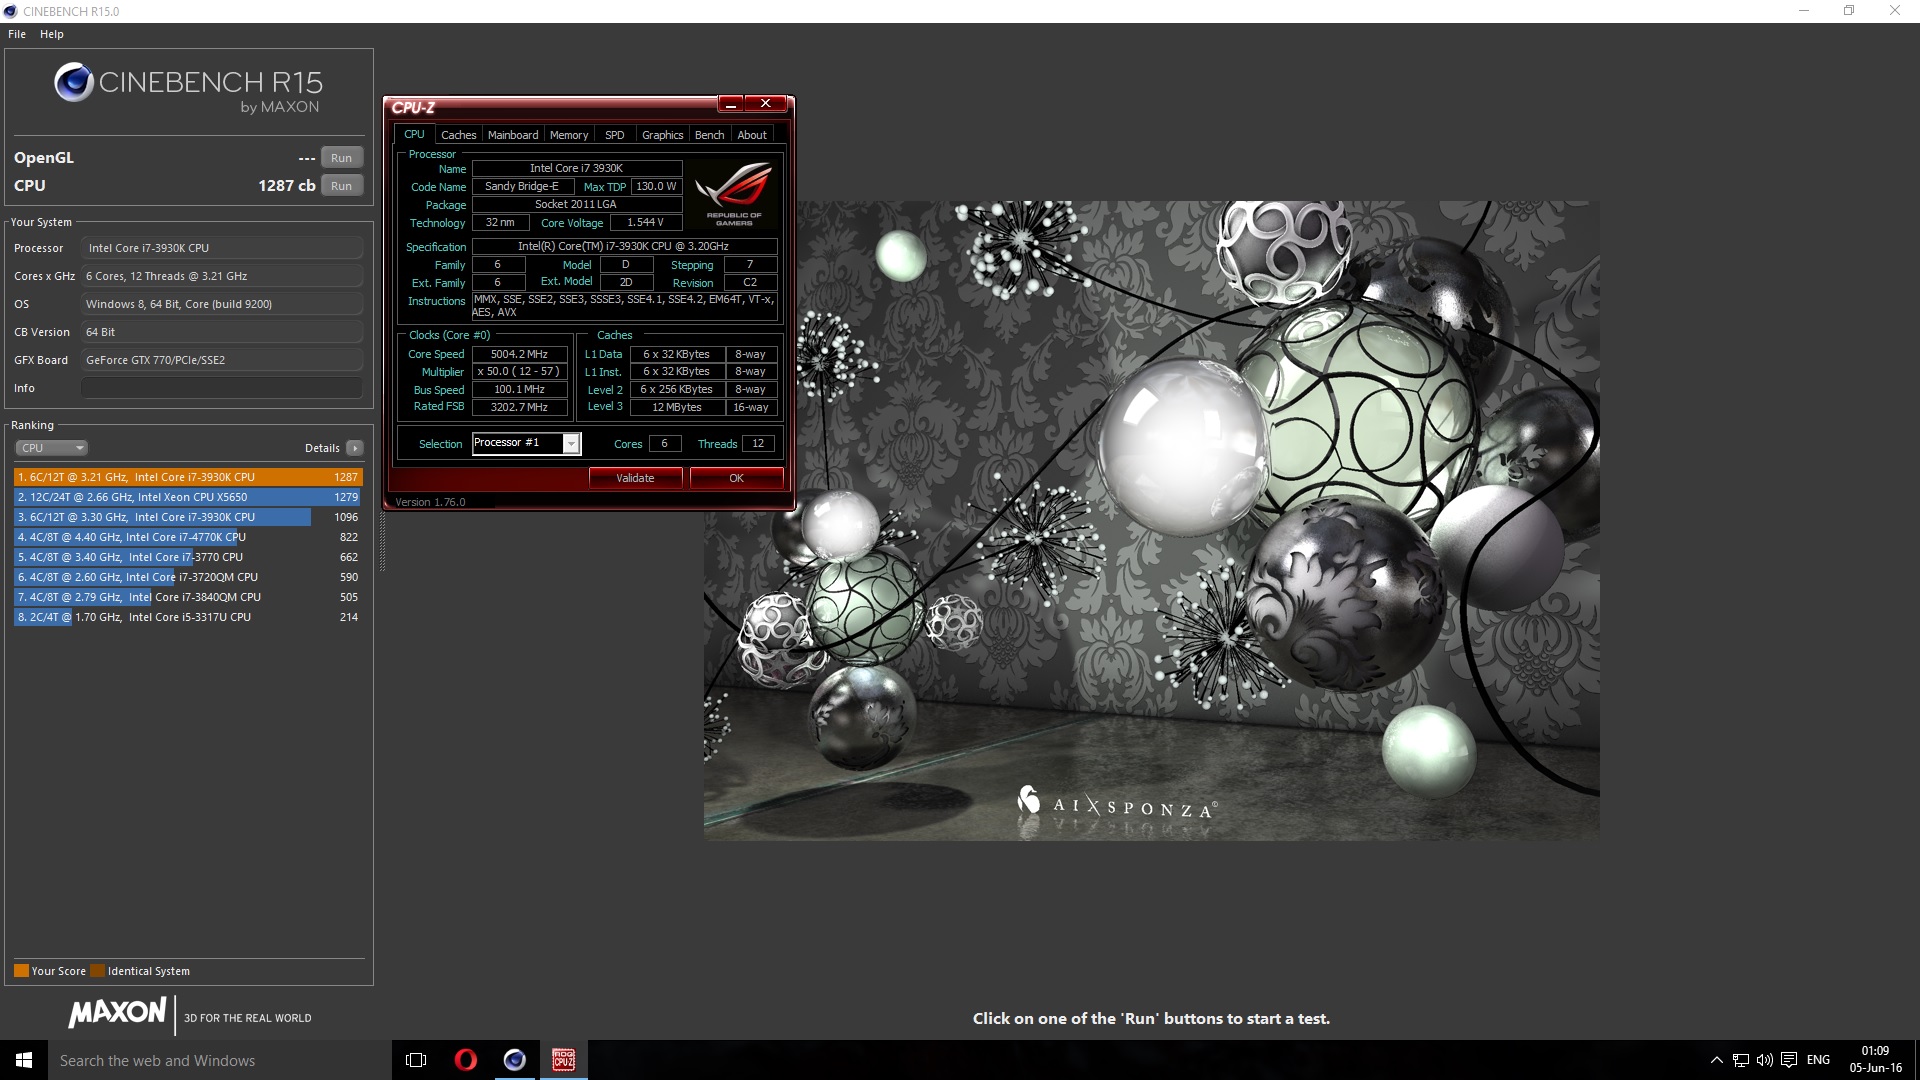This screenshot has height=1080, width=1920.
Task: Open Opera from the taskbar
Action: tap(465, 1059)
